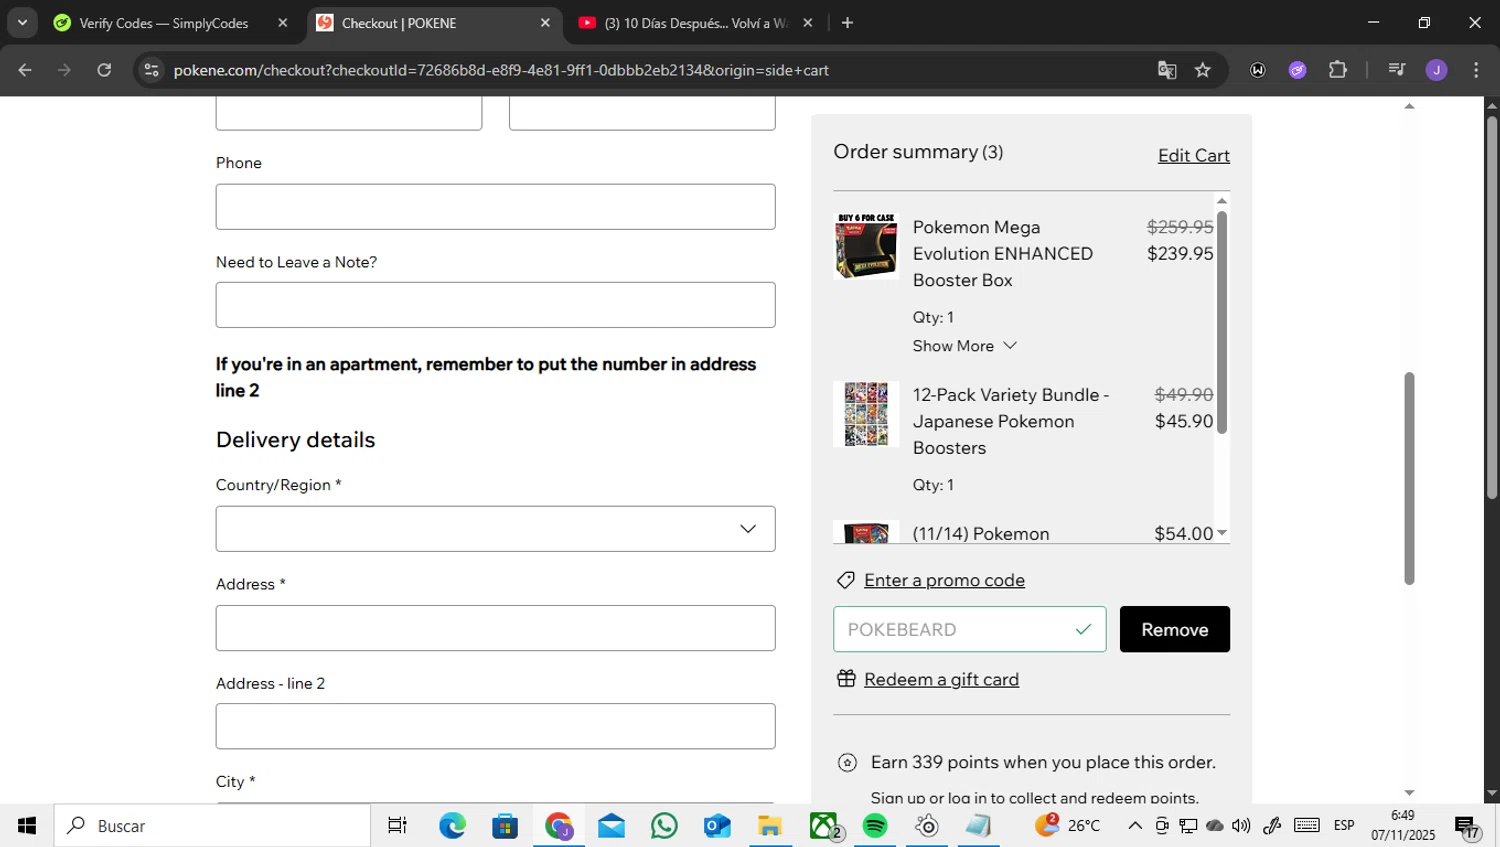Open Outlook from taskbar
The width and height of the screenshot is (1500, 847).
pos(717,826)
